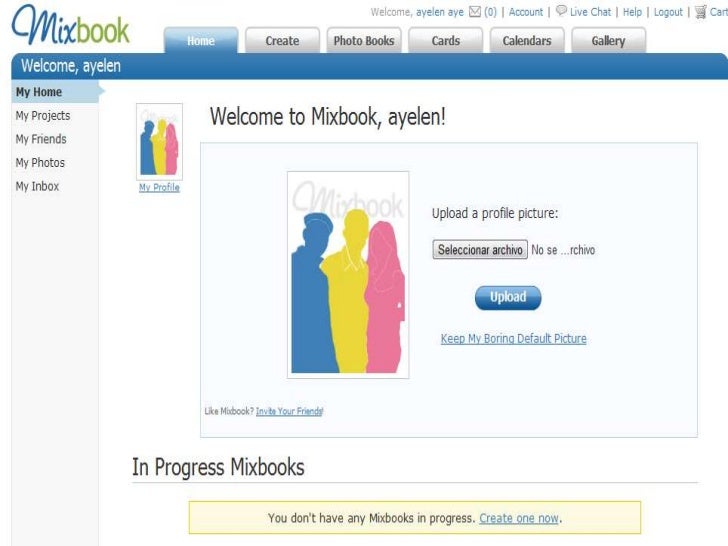Click the blue Upload button
The width and height of the screenshot is (728, 546).
(508, 298)
